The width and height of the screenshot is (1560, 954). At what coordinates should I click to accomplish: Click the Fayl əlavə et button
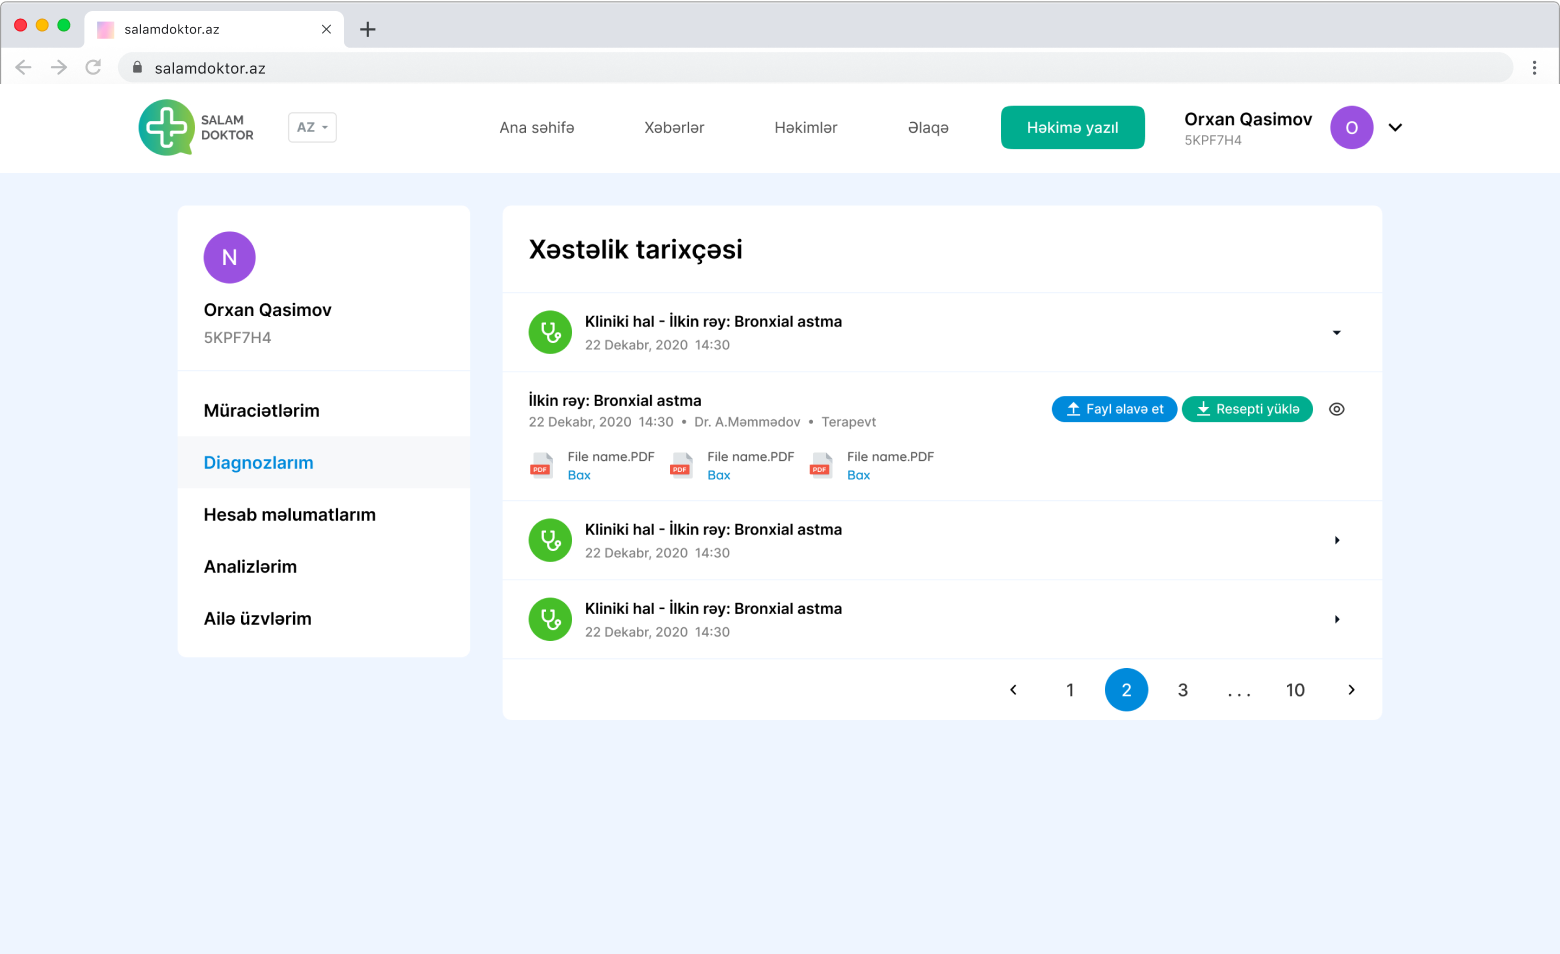1114,409
